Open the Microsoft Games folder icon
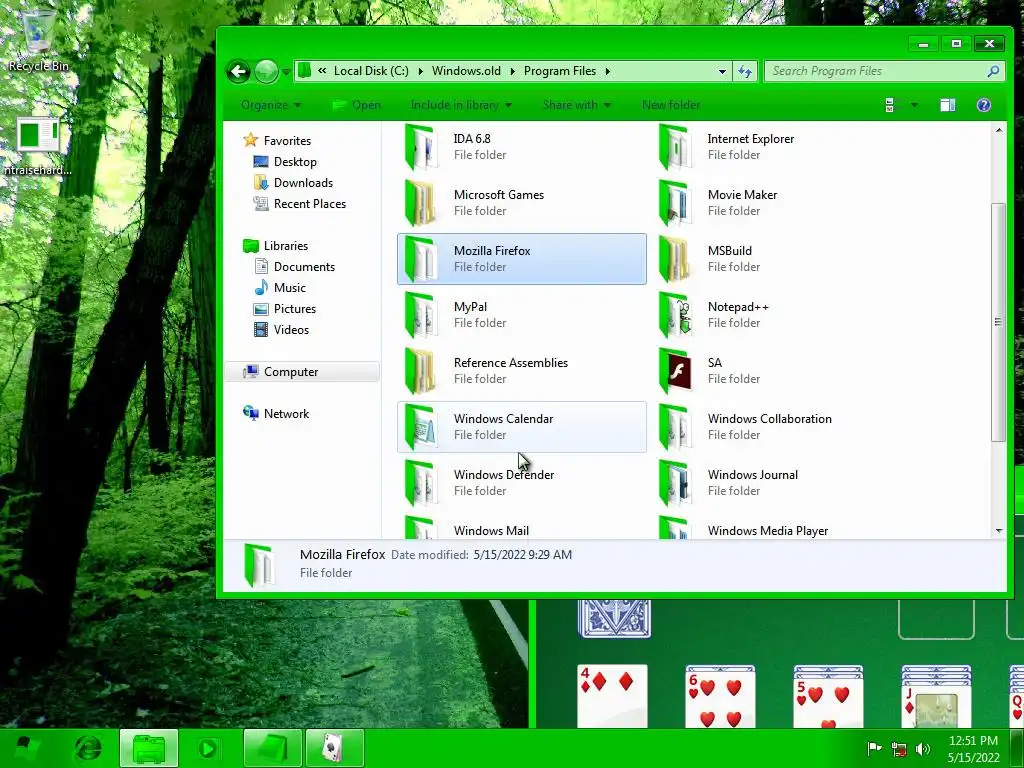 point(421,203)
